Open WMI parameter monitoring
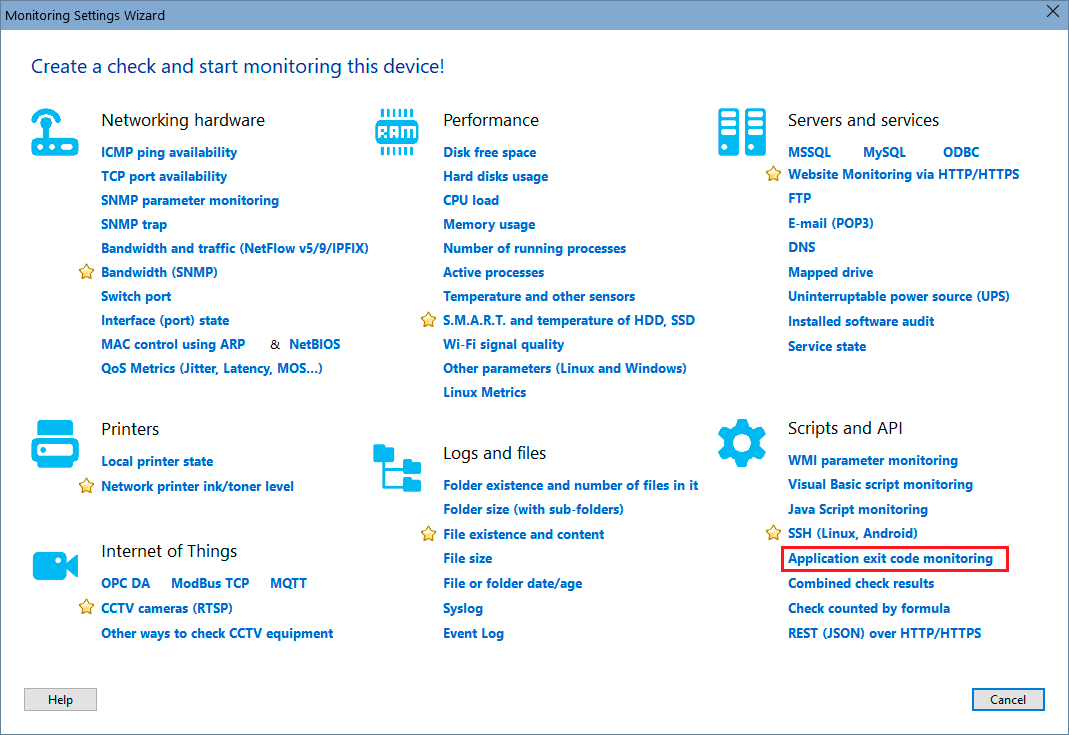This screenshot has height=735, width=1069. click(873, 460)
